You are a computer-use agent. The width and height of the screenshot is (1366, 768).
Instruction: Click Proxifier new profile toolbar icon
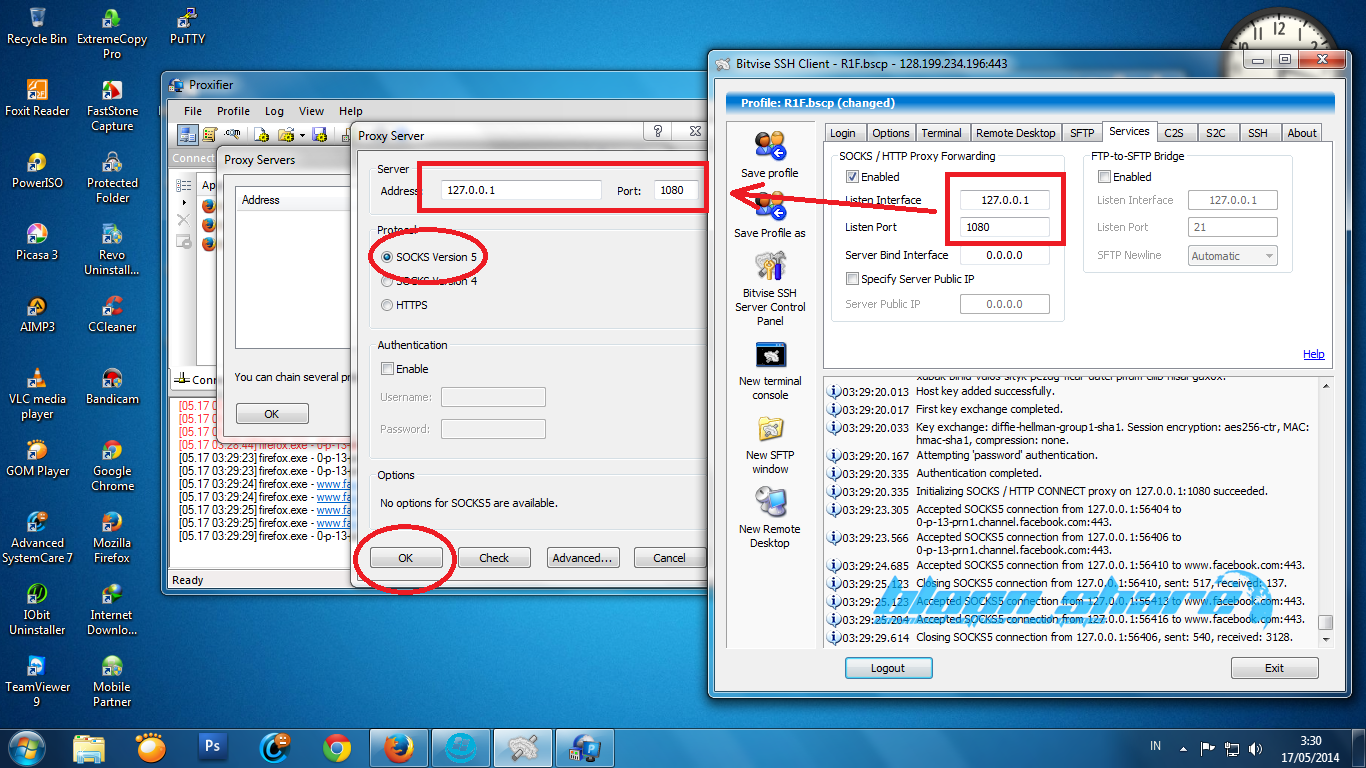[x=262, y=134]
